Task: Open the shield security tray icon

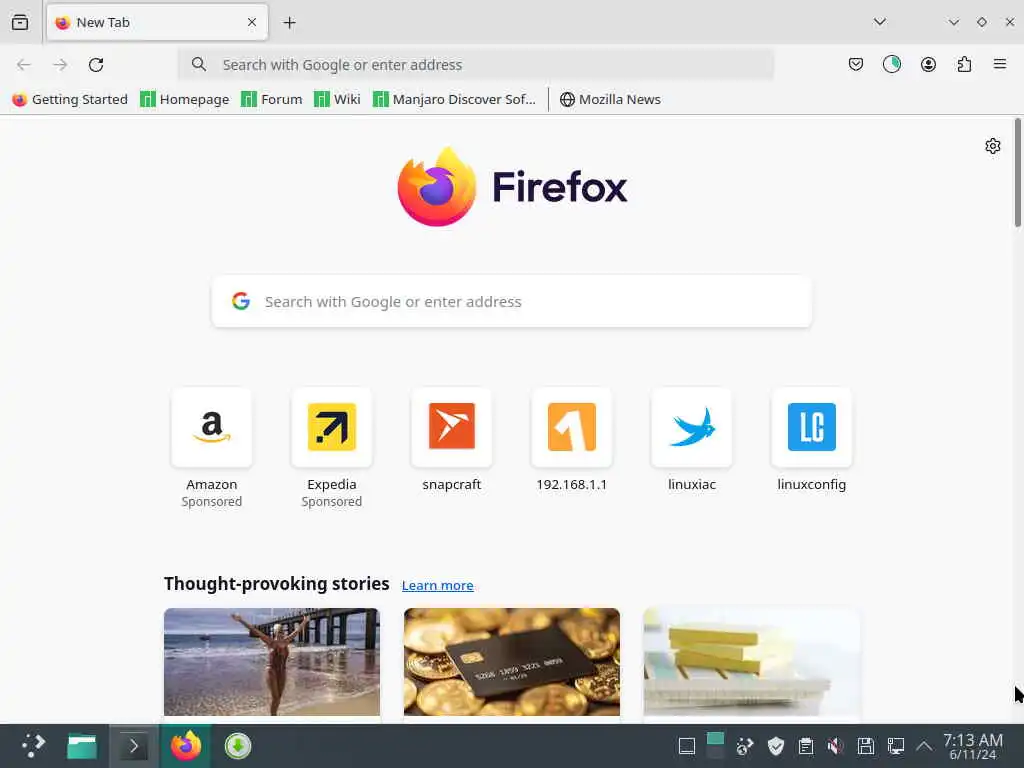Action: (775, 746)
